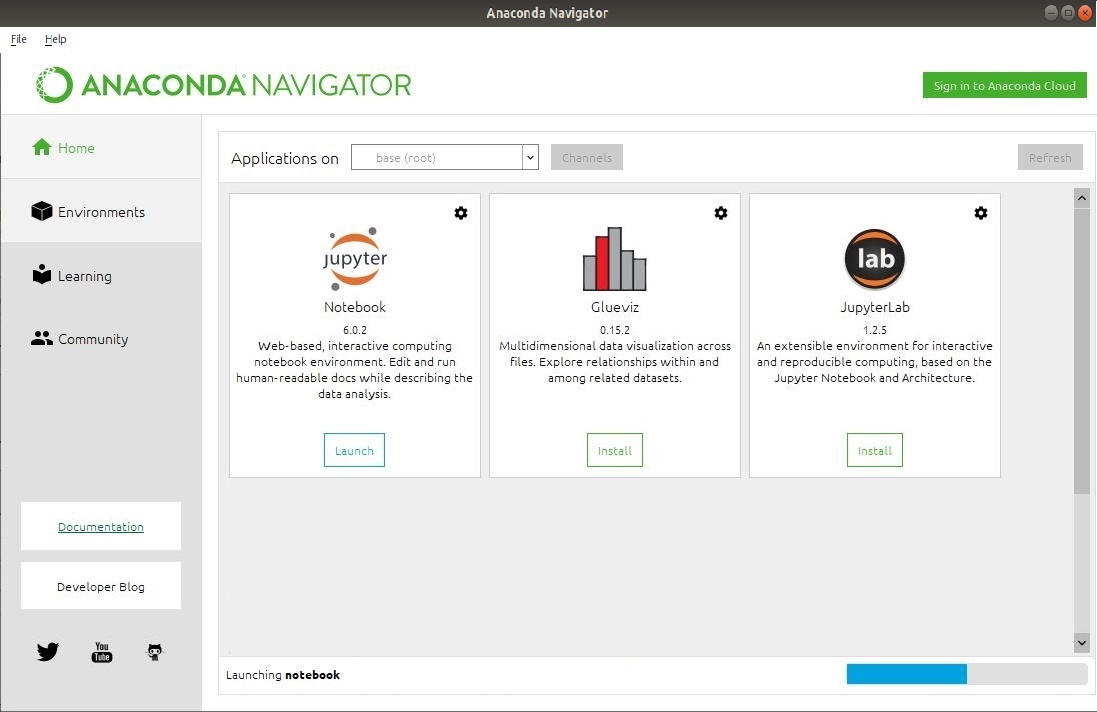This screenshot has width=1097, height=712.
Task: Click the 'Applications on' label
Action: click(x=285, y=158)
